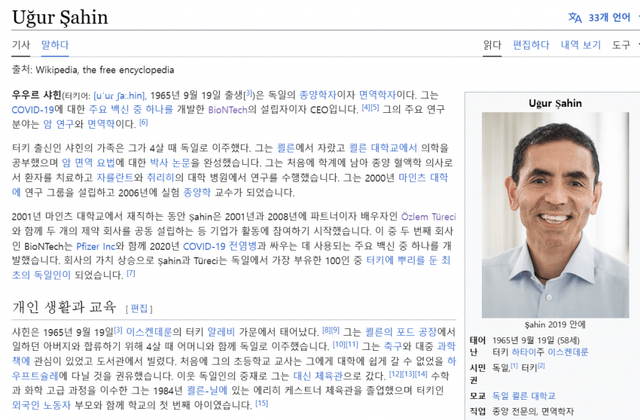Open the Özlem Türeci link
Viewport: 640px width, 420px height.
(428, 216)
